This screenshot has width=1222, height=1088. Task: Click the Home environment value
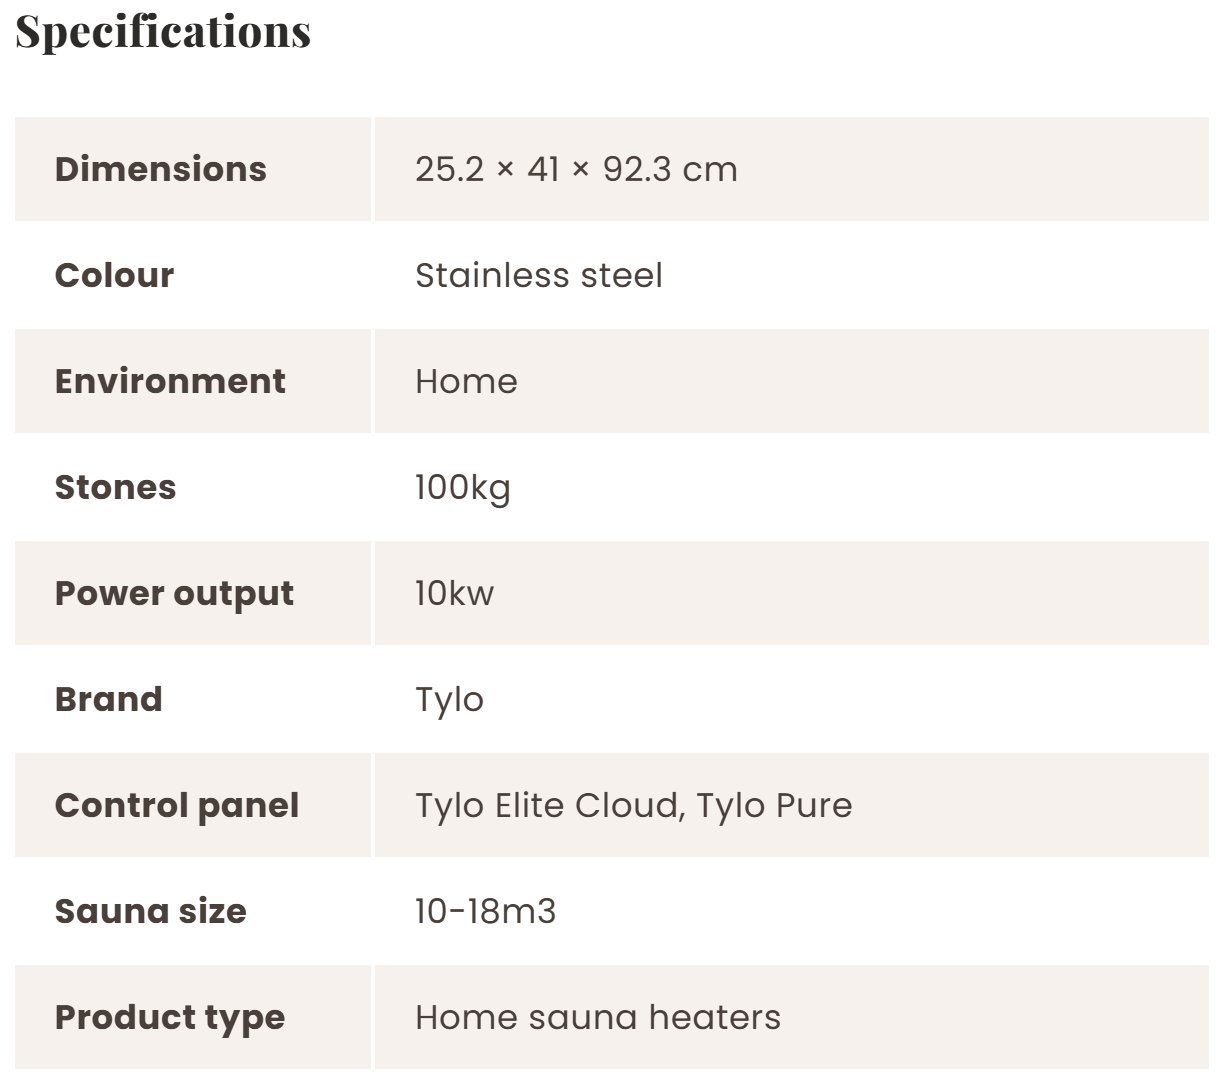(x=466, y=381)
